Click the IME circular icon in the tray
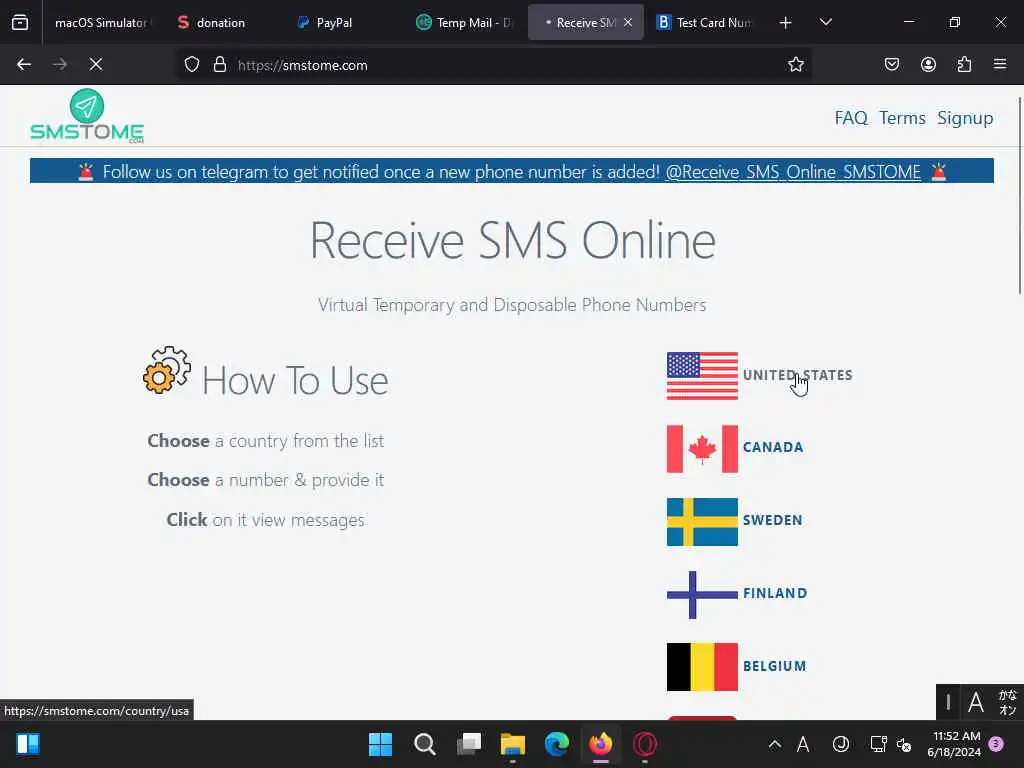 coord(840,744)
